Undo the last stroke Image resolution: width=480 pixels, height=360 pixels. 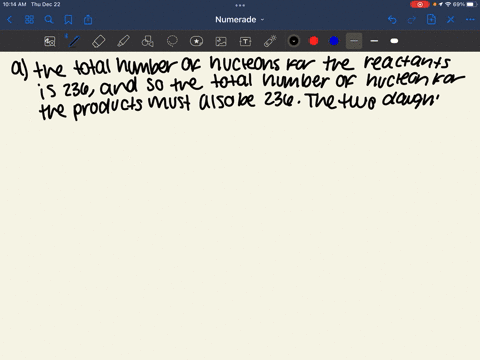click(392, 20)
